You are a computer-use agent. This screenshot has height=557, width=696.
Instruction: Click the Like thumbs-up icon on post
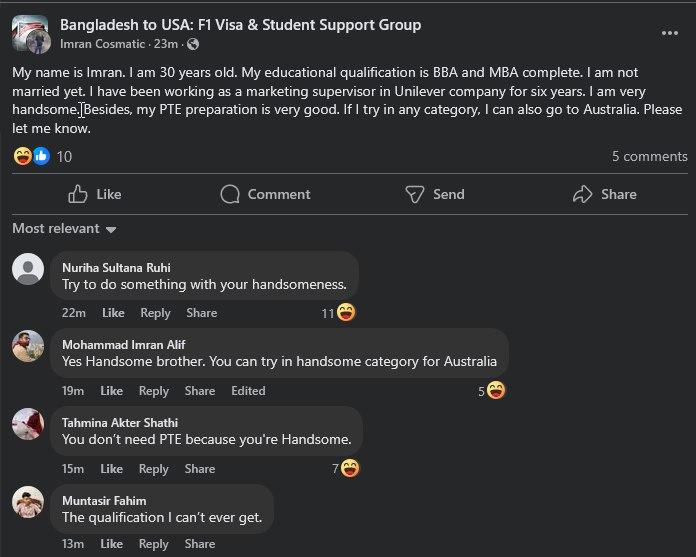click(78, 194)
